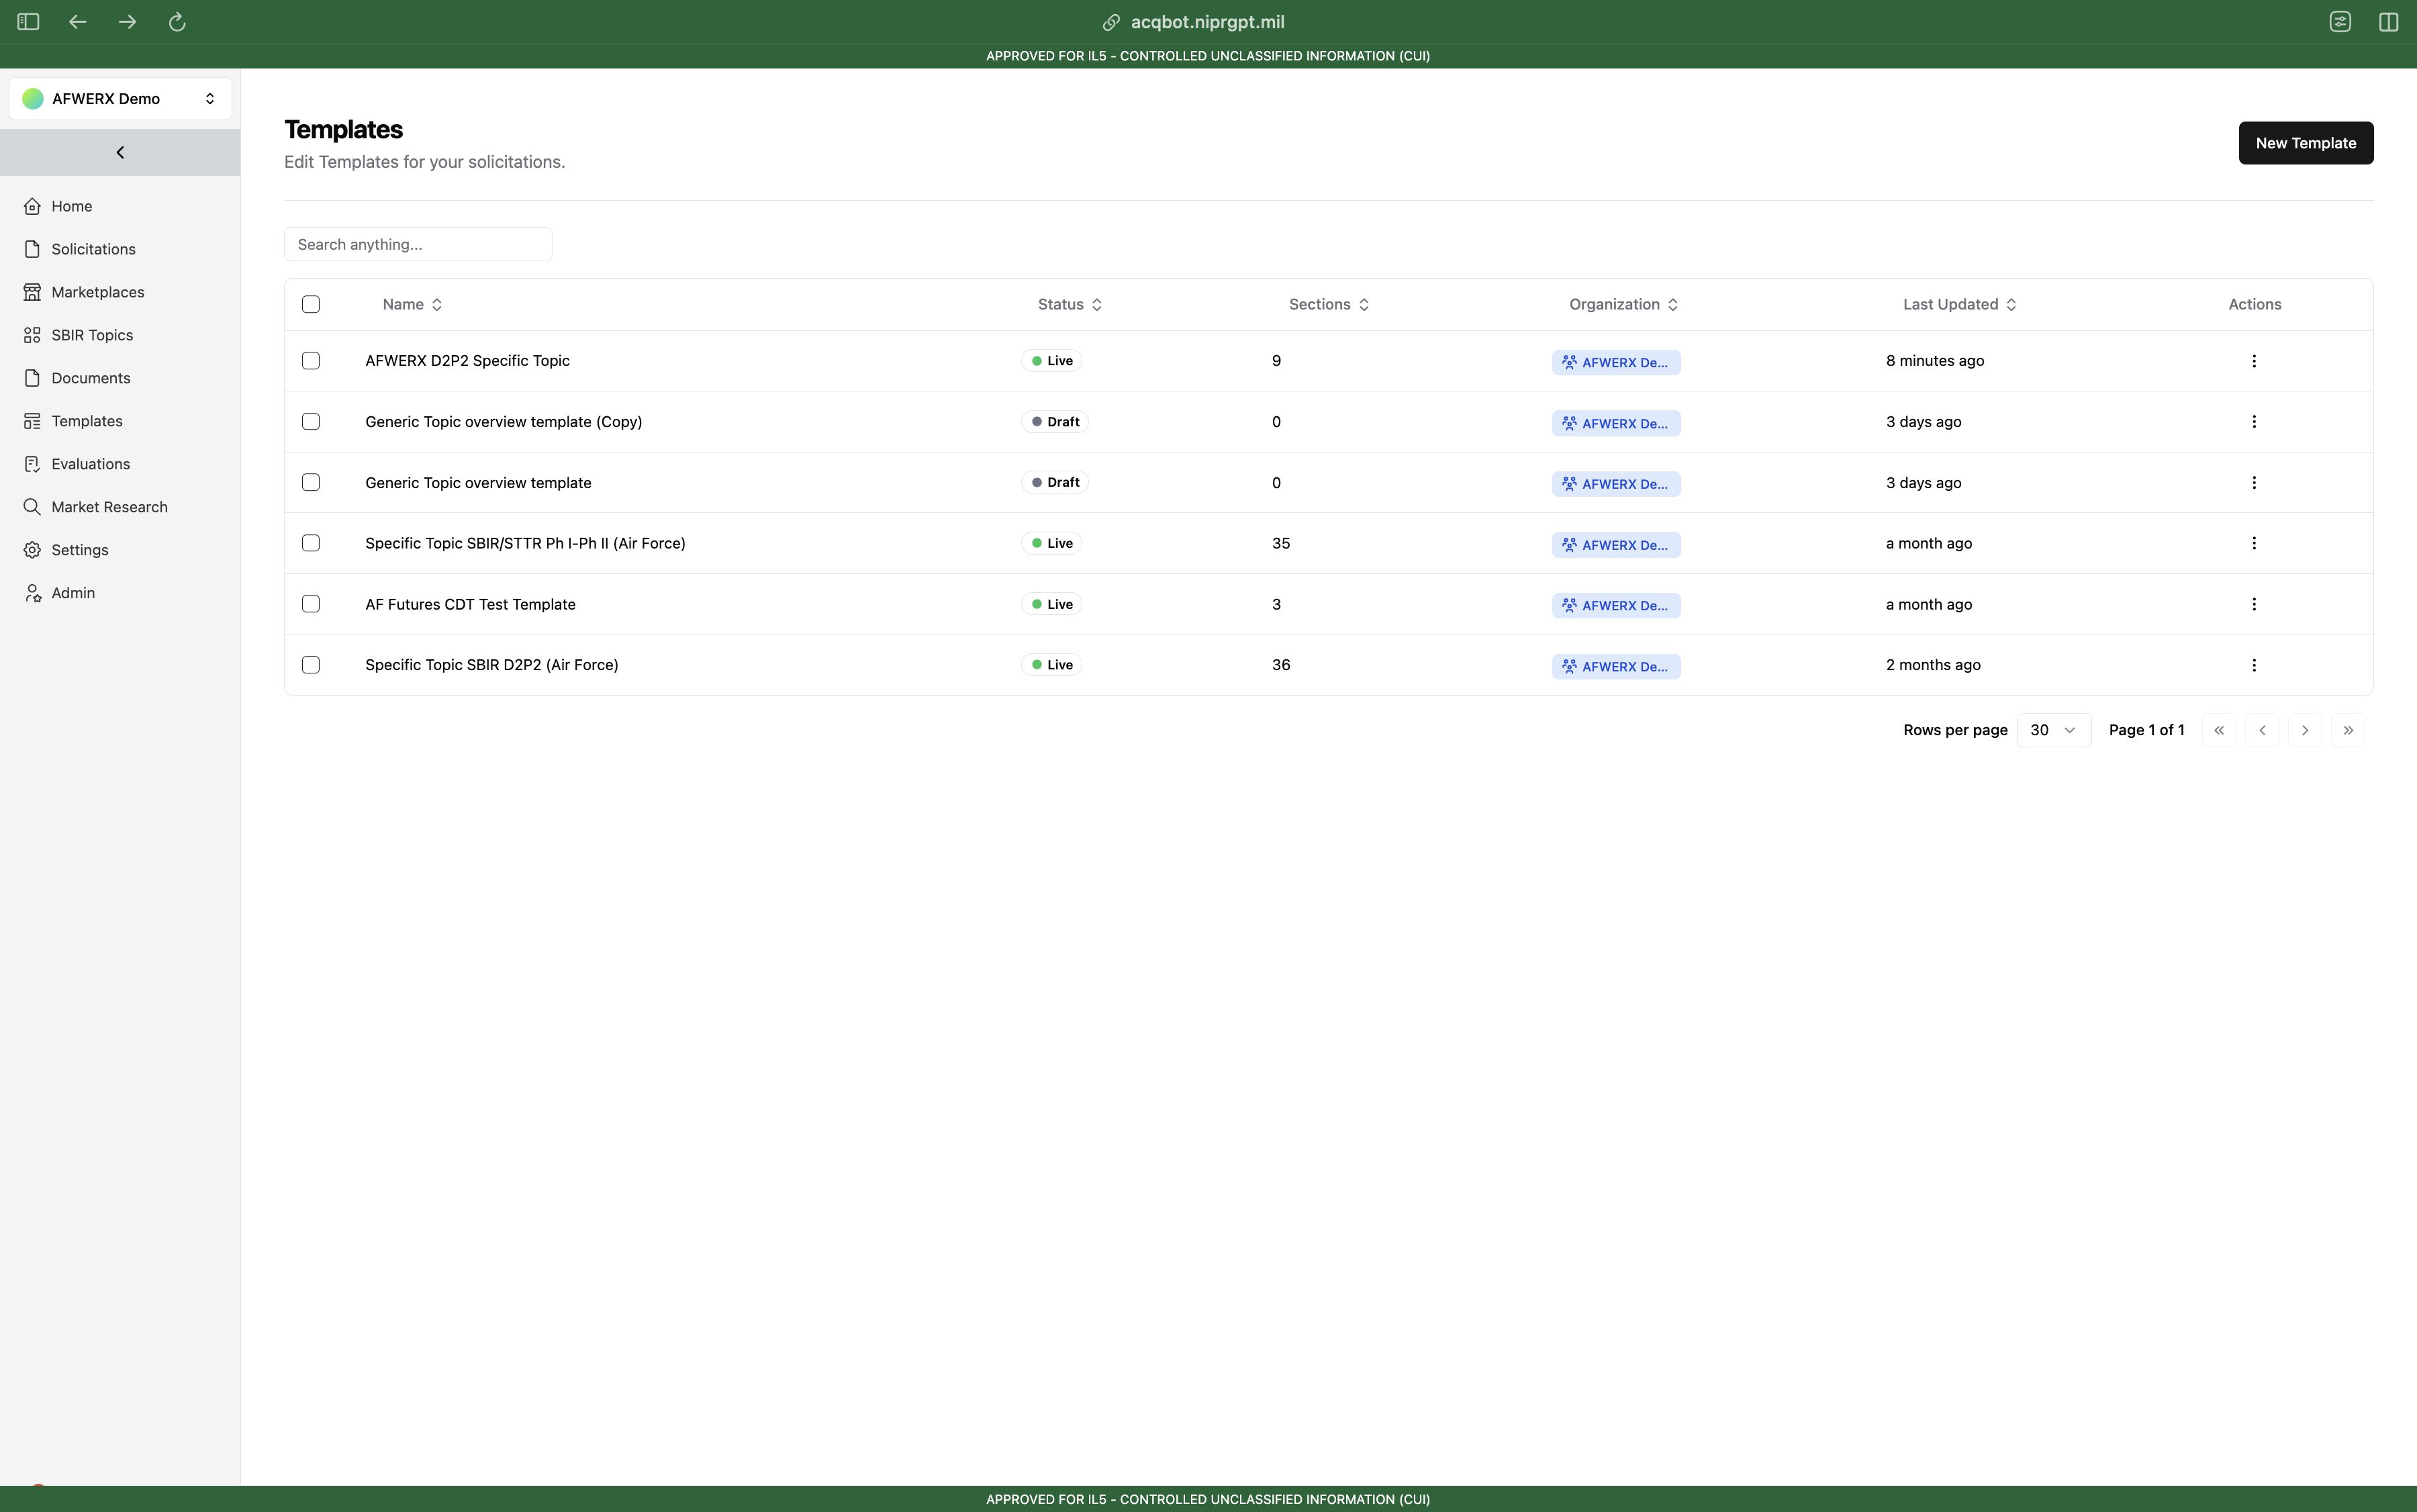2417x1512 pixels.
Task: Open the AFWERX Demo organization switcher
Action: [120, 98]
